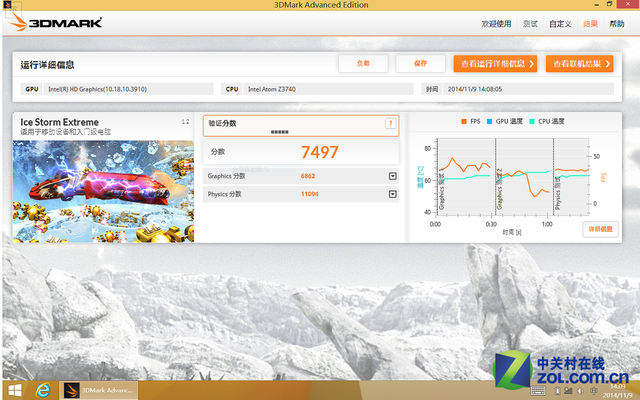Click the GPU 温度 blue legend swatch
640x400 pixels.
489,122
